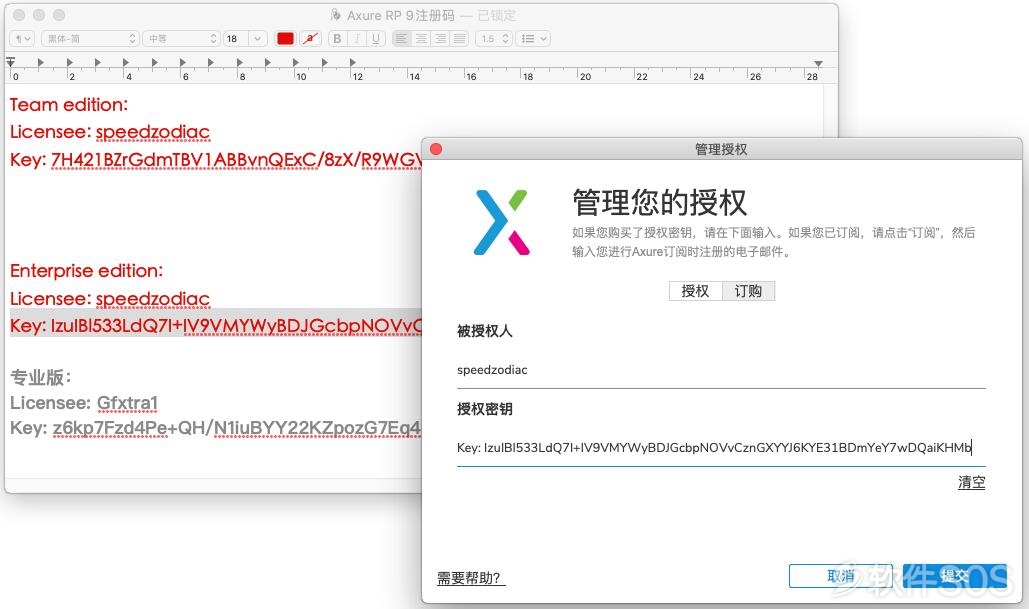
Task: Click the Axure X logo
Action: (x=501, y=222)
